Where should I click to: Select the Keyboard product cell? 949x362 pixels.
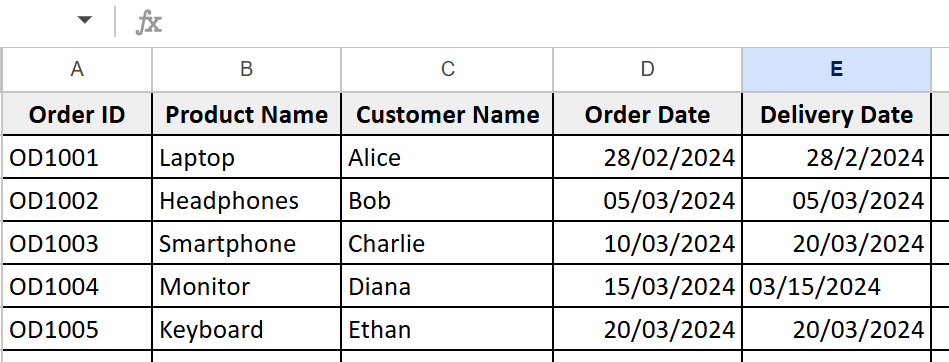(x=246, y=329)
